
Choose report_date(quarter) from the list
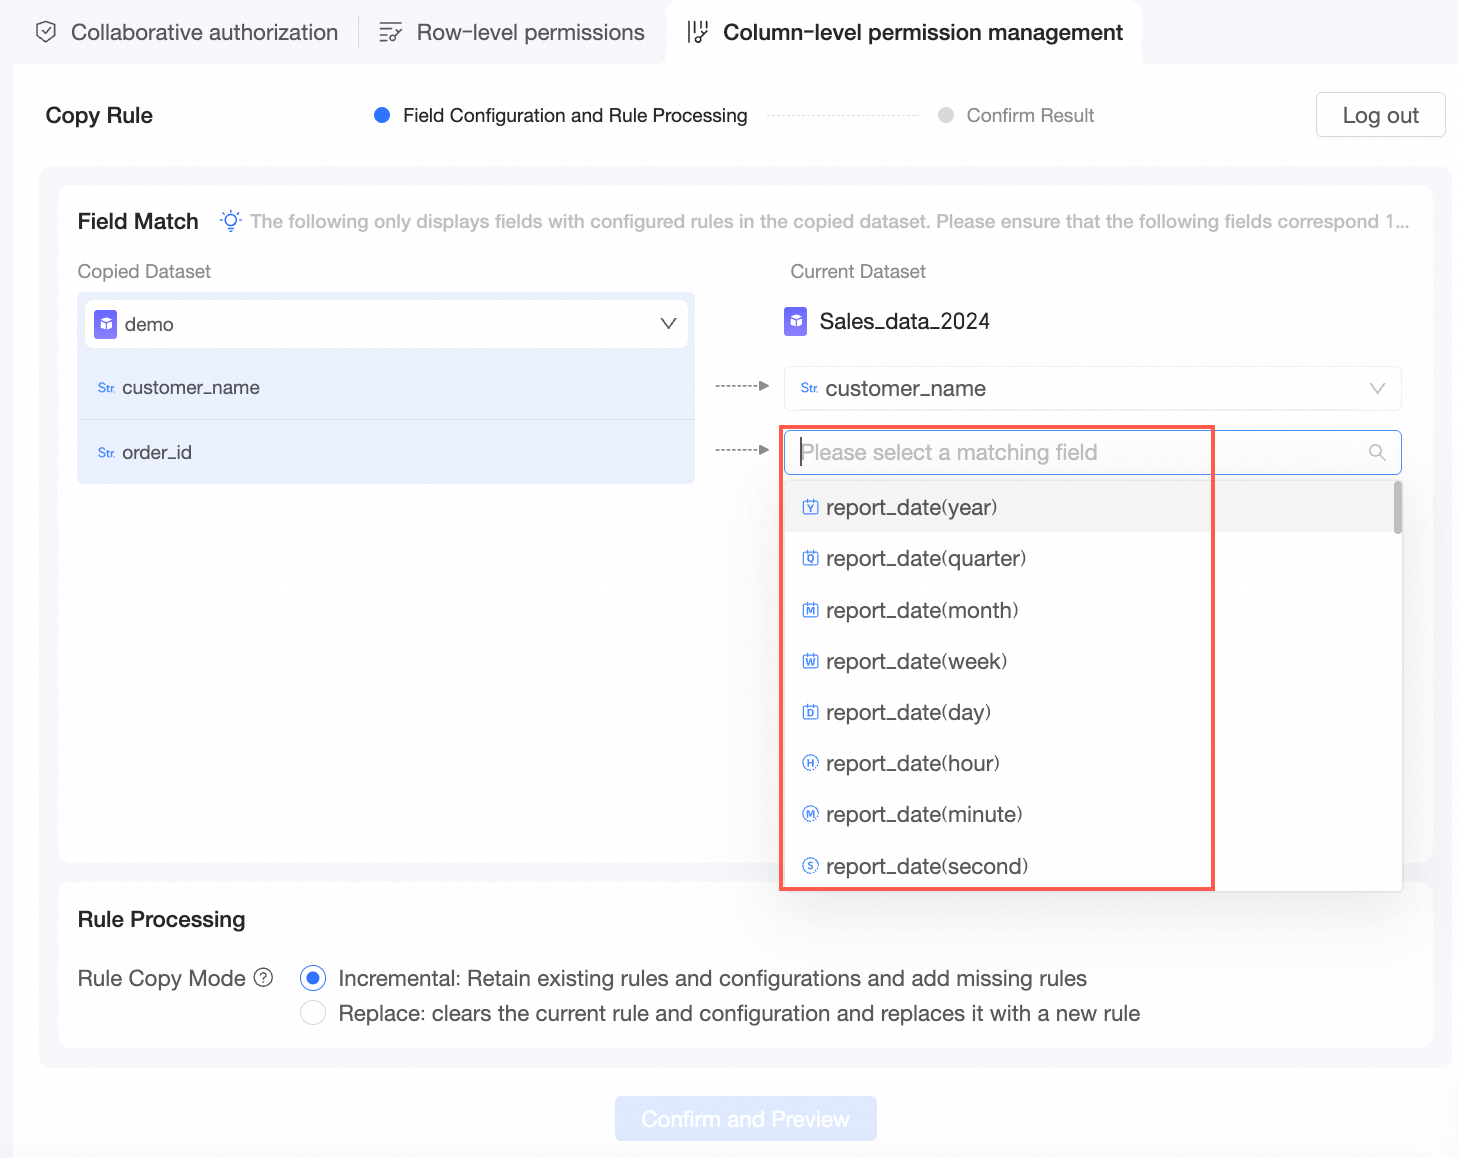[926, 558]
